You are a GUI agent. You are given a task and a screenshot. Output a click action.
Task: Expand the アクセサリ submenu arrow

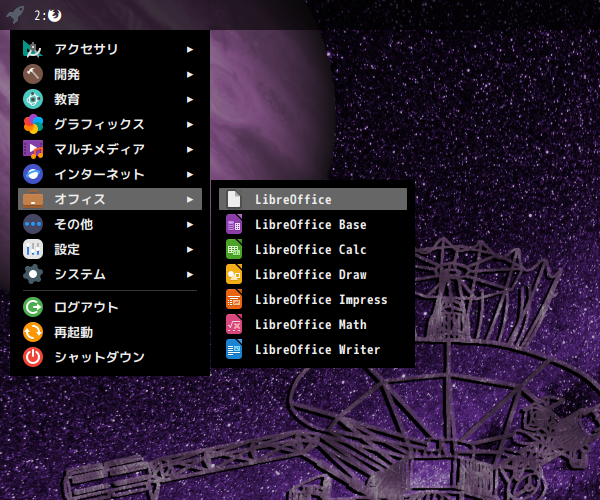point(190,50)
